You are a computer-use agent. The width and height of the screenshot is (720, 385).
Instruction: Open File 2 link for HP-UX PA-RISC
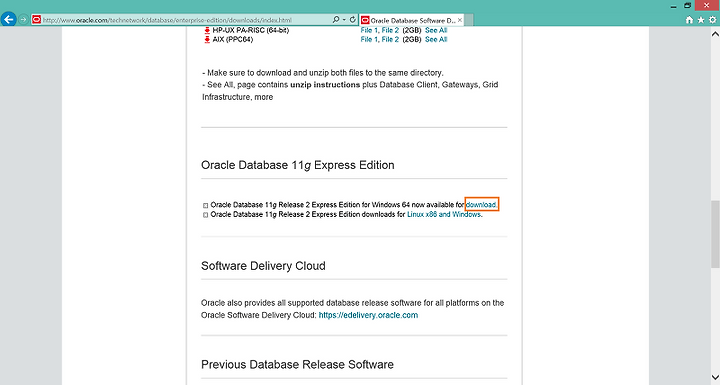coord(390,30)
